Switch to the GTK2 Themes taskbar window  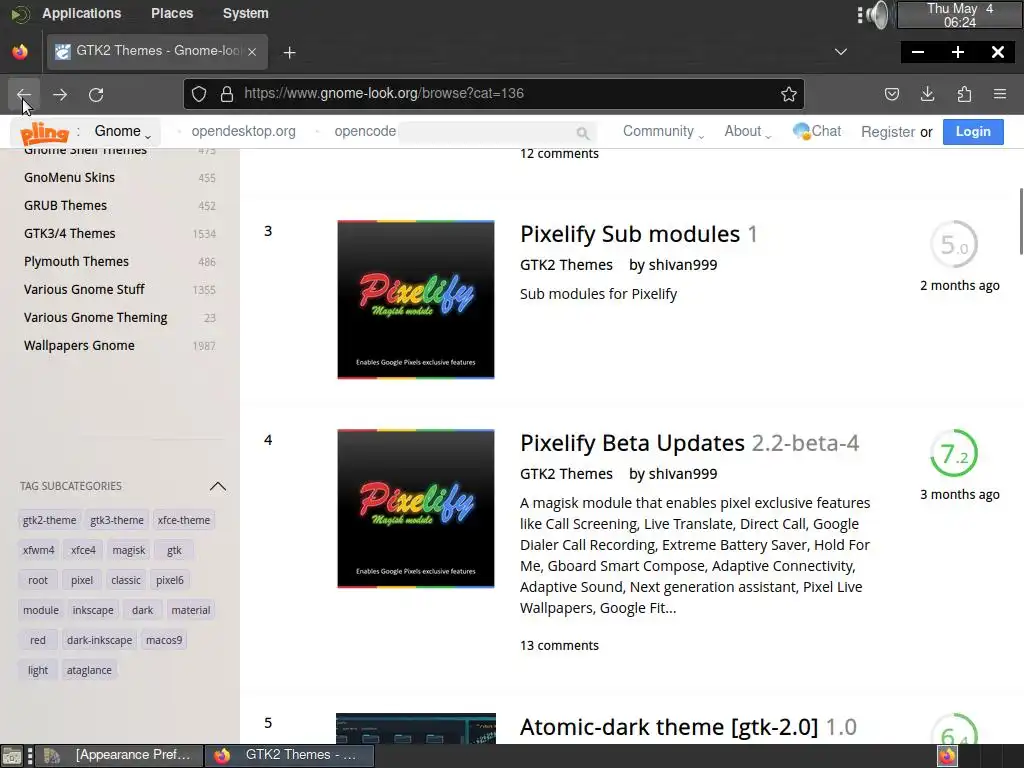pyautogui.click(x=290, y=756)
